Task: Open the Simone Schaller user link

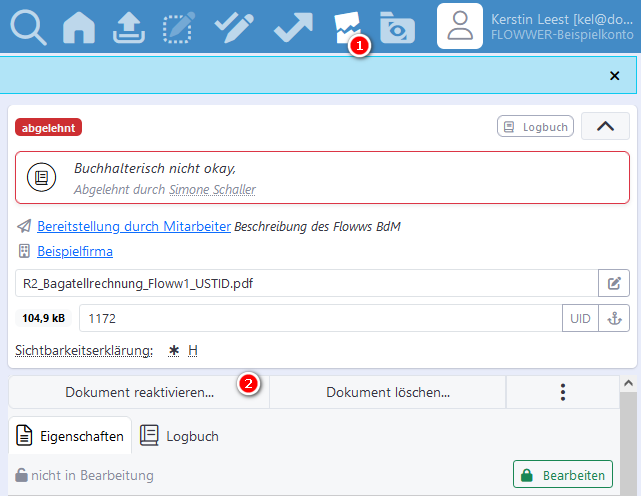Action: pos(211,189)
